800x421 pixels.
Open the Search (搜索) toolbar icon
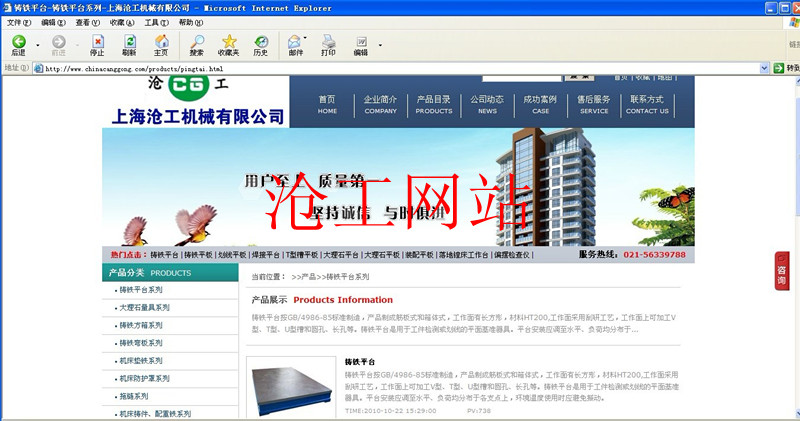(196, 44)
